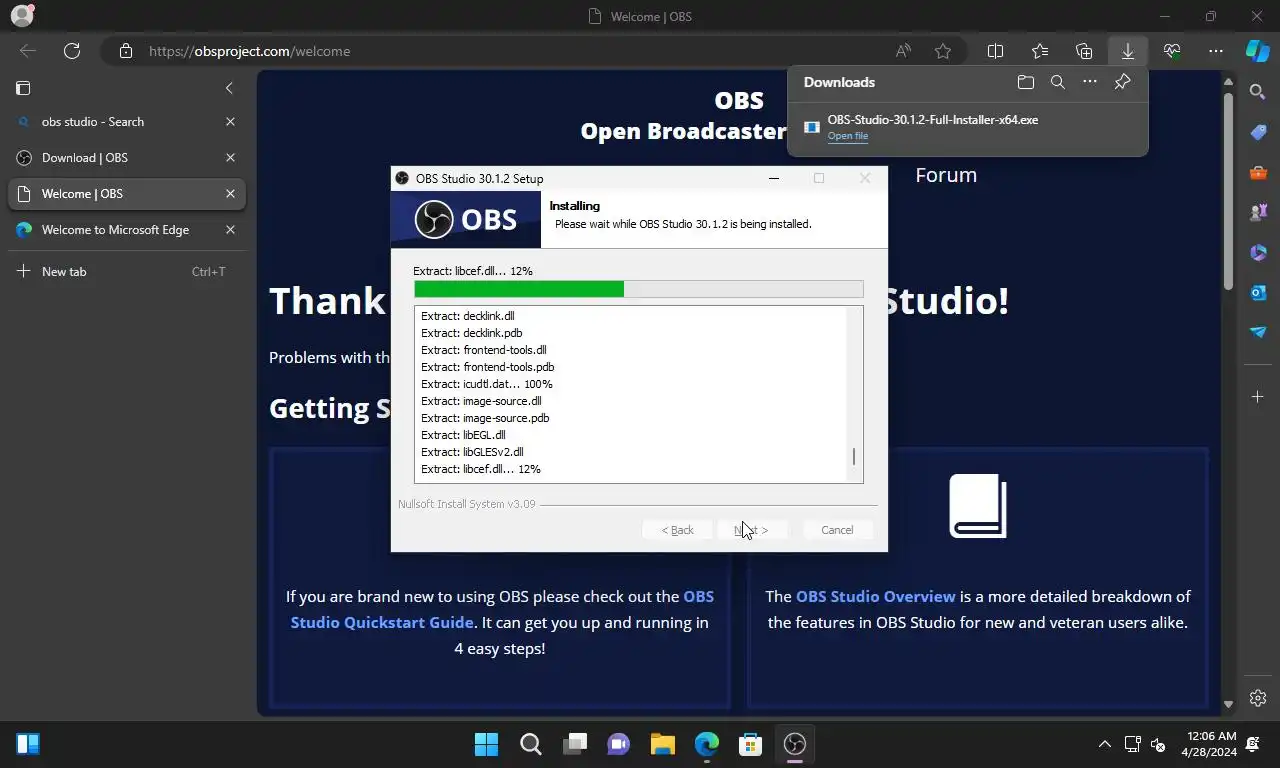Viewport: 1280px width, 768px height.
Task: Open the Drop paper-plane sidebar icon
Action: [1258, 332]
